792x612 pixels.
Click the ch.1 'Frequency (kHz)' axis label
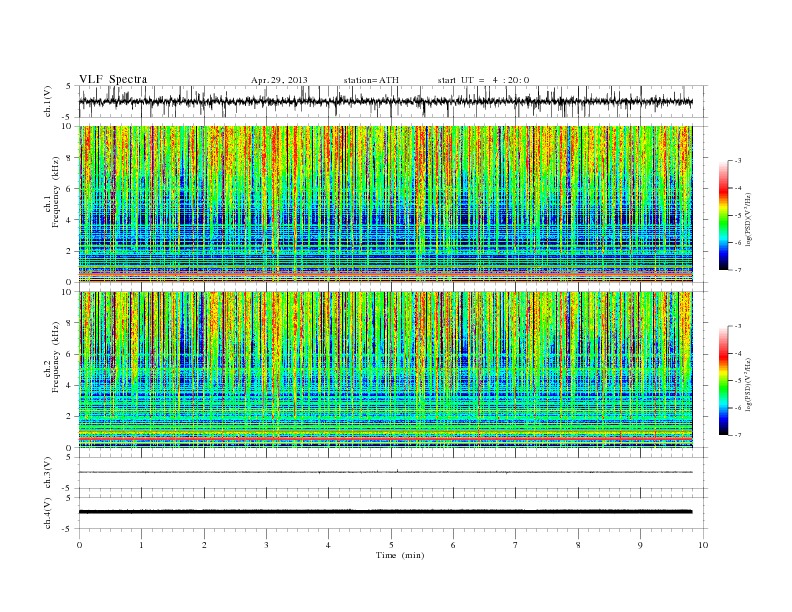pos(53,192)
